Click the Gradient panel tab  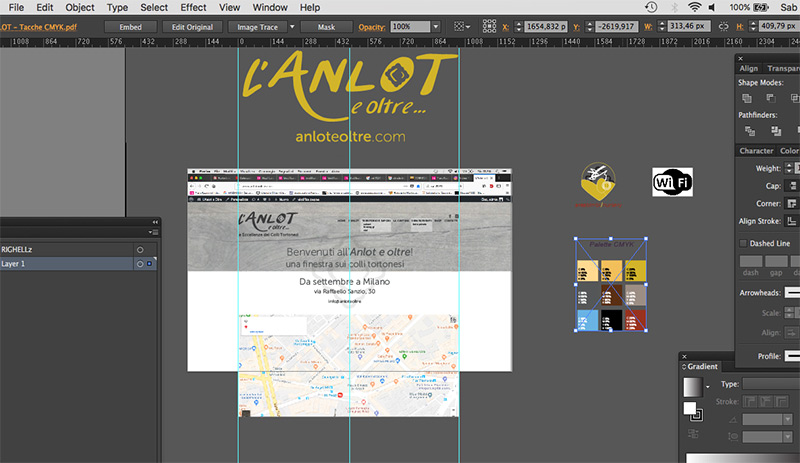click(x=699, y=367)
